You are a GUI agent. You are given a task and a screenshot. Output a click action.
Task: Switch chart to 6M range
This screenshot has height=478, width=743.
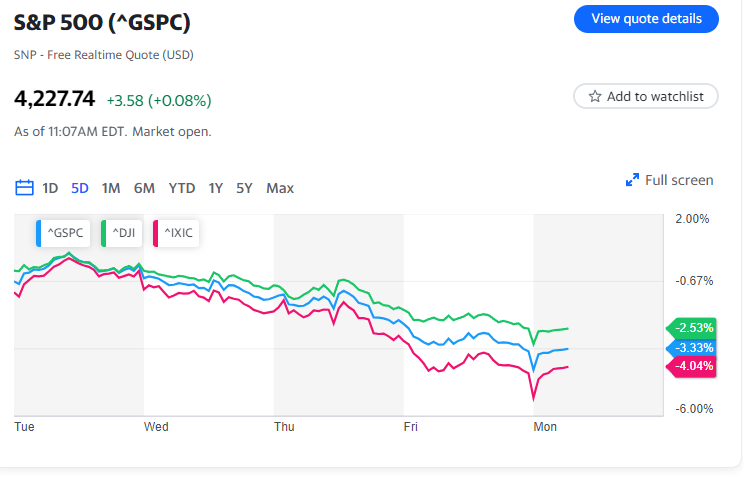click(144, 188)
